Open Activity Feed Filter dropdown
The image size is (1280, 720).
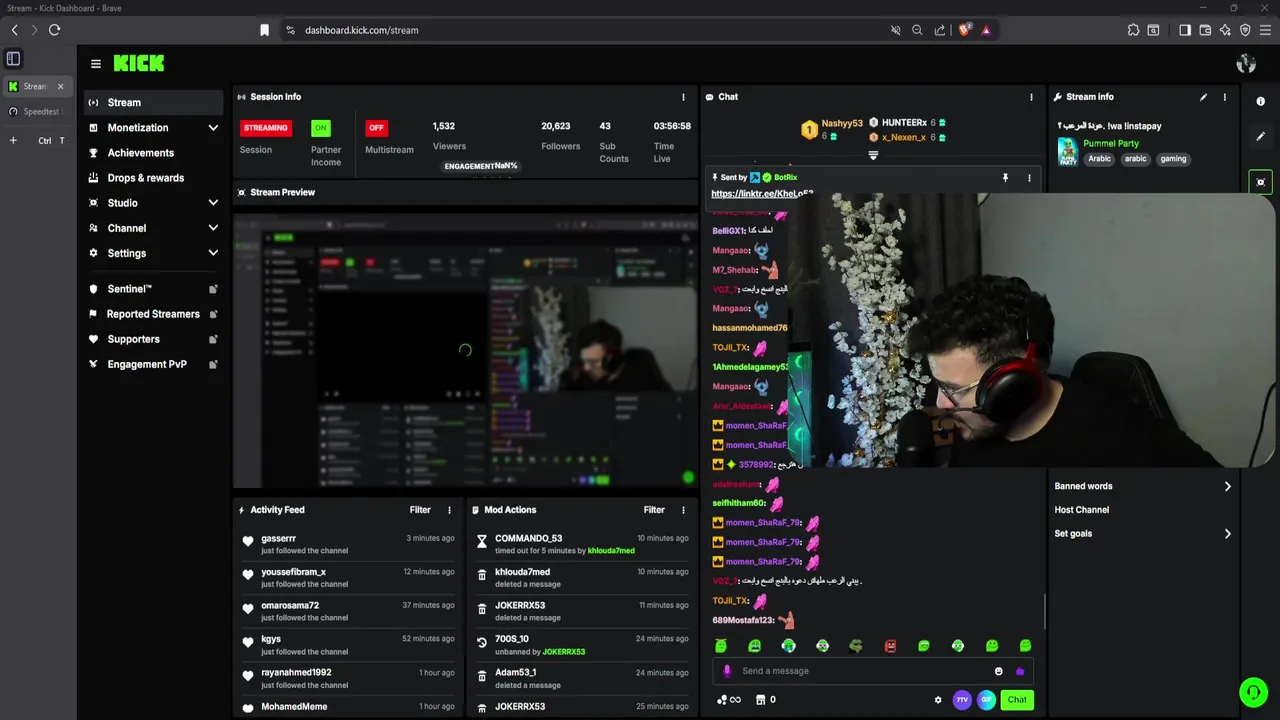pos(420,510)
